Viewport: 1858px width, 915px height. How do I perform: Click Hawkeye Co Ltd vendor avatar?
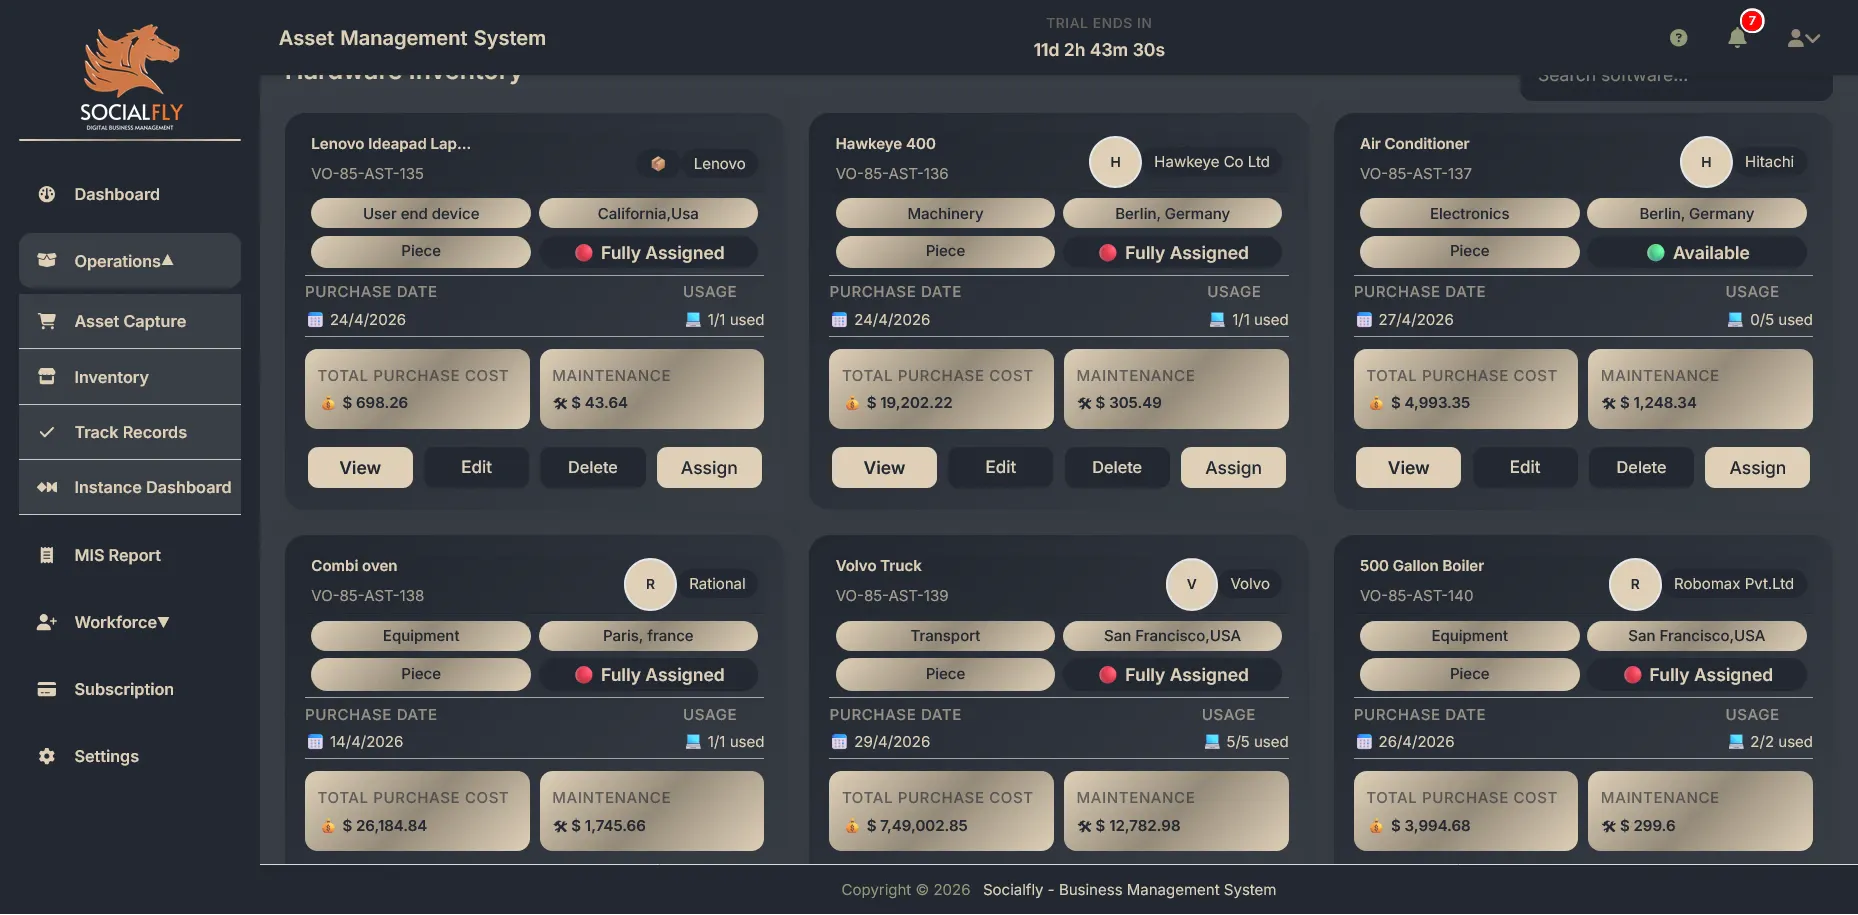pyautogui.click(x=1115, y=162)
